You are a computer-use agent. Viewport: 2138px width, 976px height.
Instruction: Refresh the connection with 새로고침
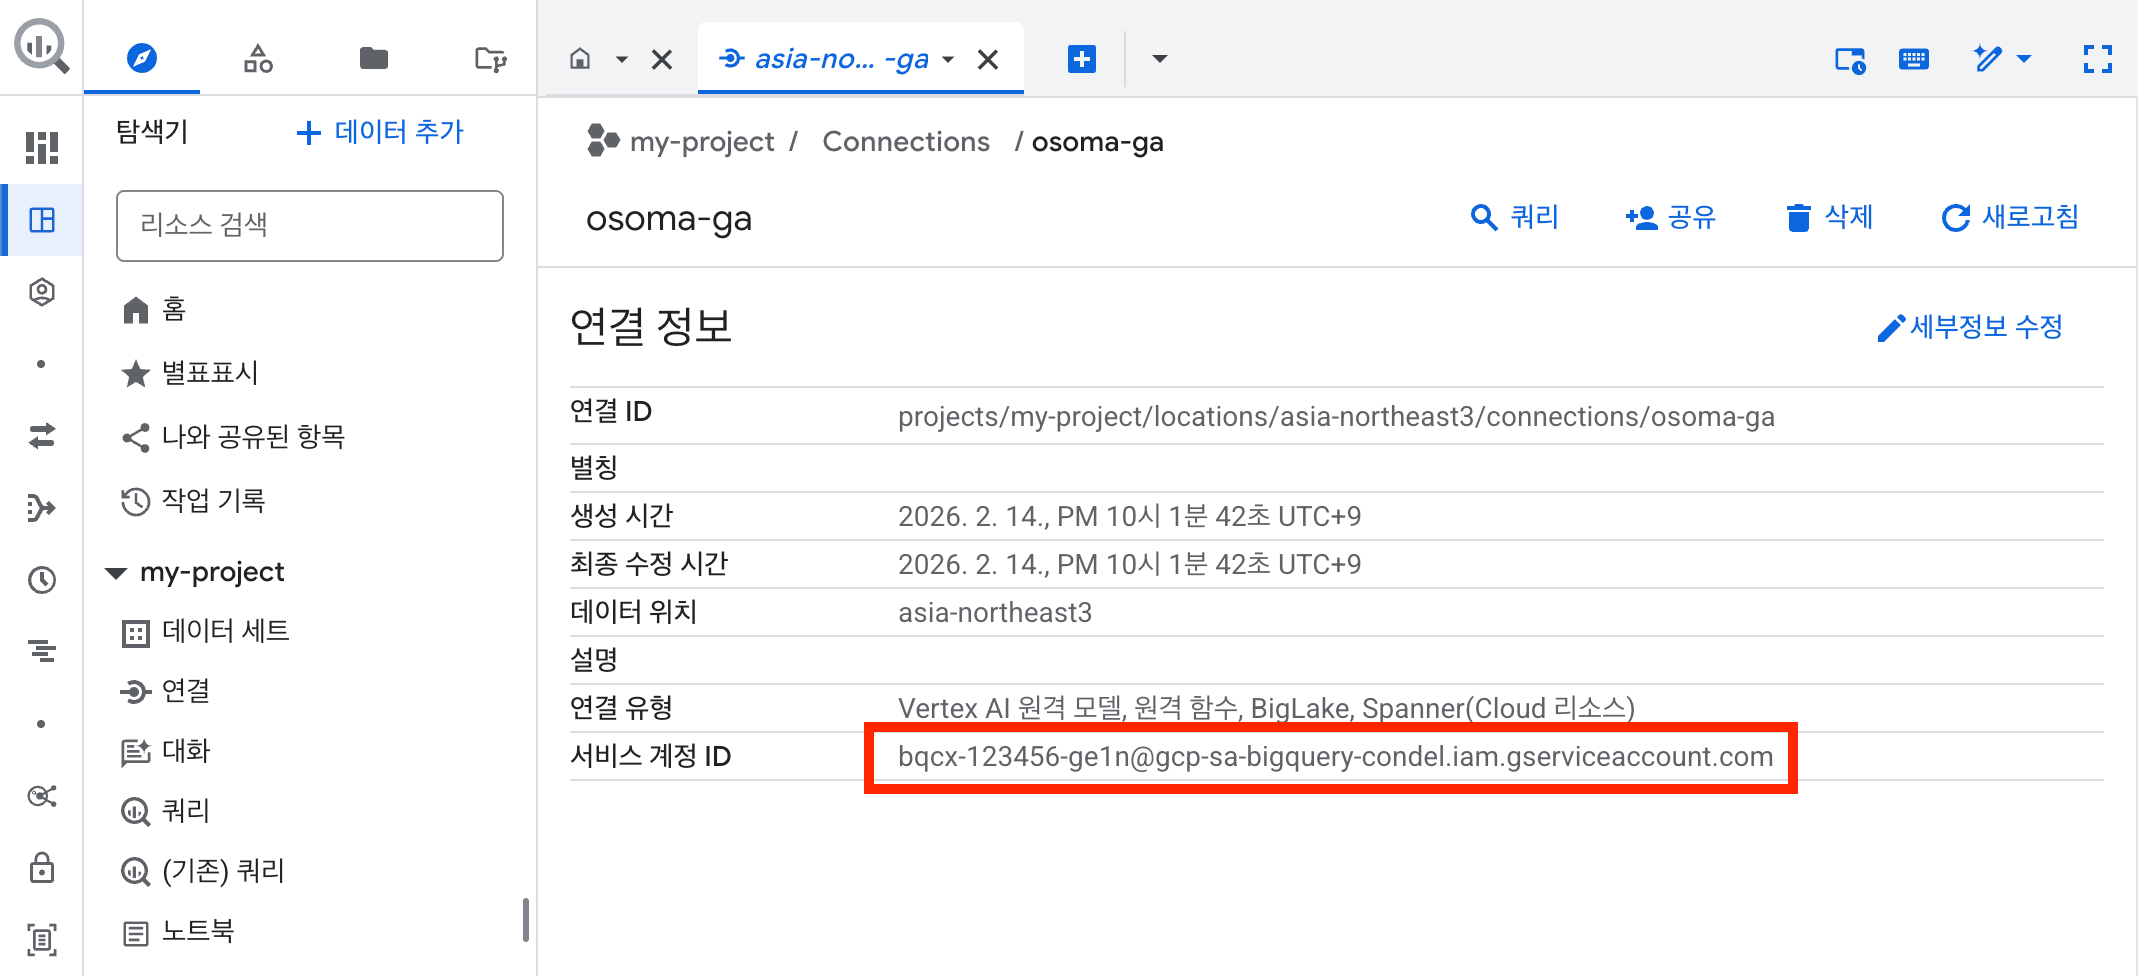tap(2010, 218)
